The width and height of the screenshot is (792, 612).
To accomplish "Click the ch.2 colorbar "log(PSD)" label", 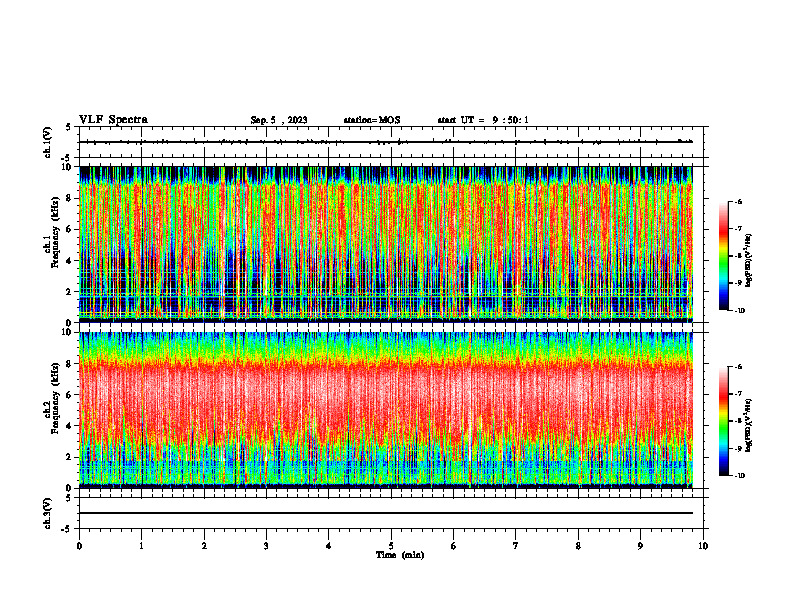I will click(x=749, y=426).
